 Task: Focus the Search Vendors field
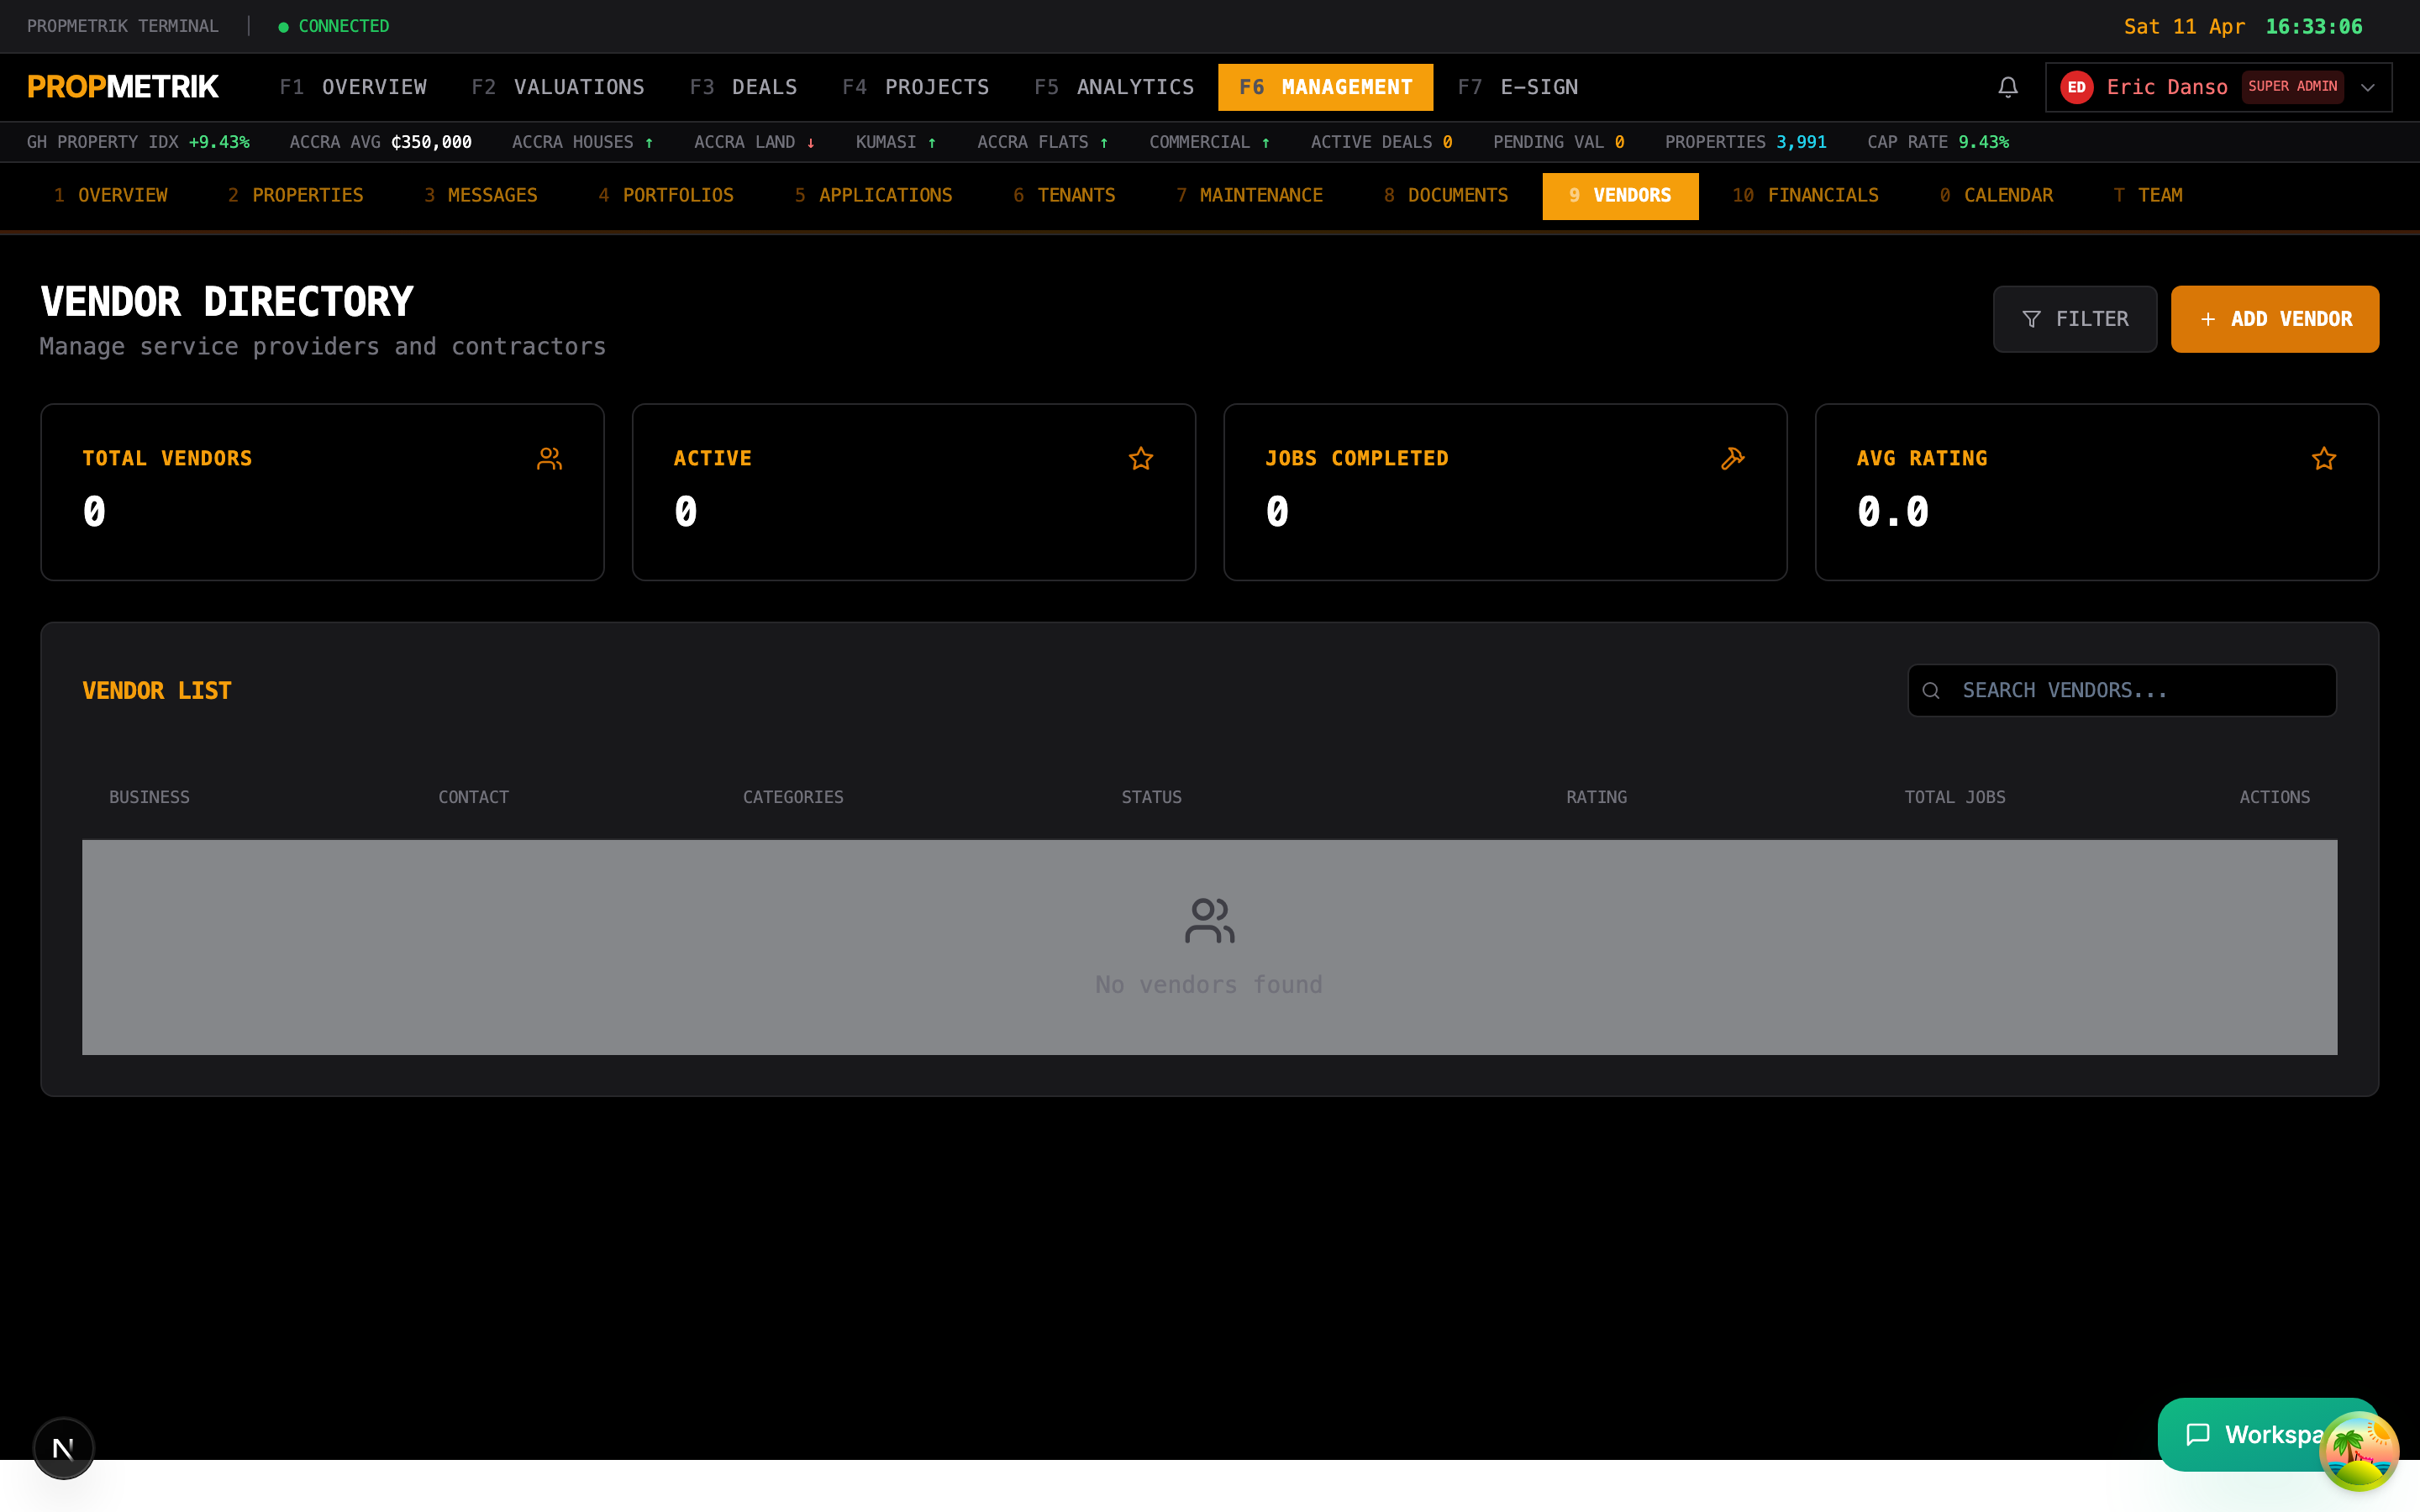tap(2122, 691)
